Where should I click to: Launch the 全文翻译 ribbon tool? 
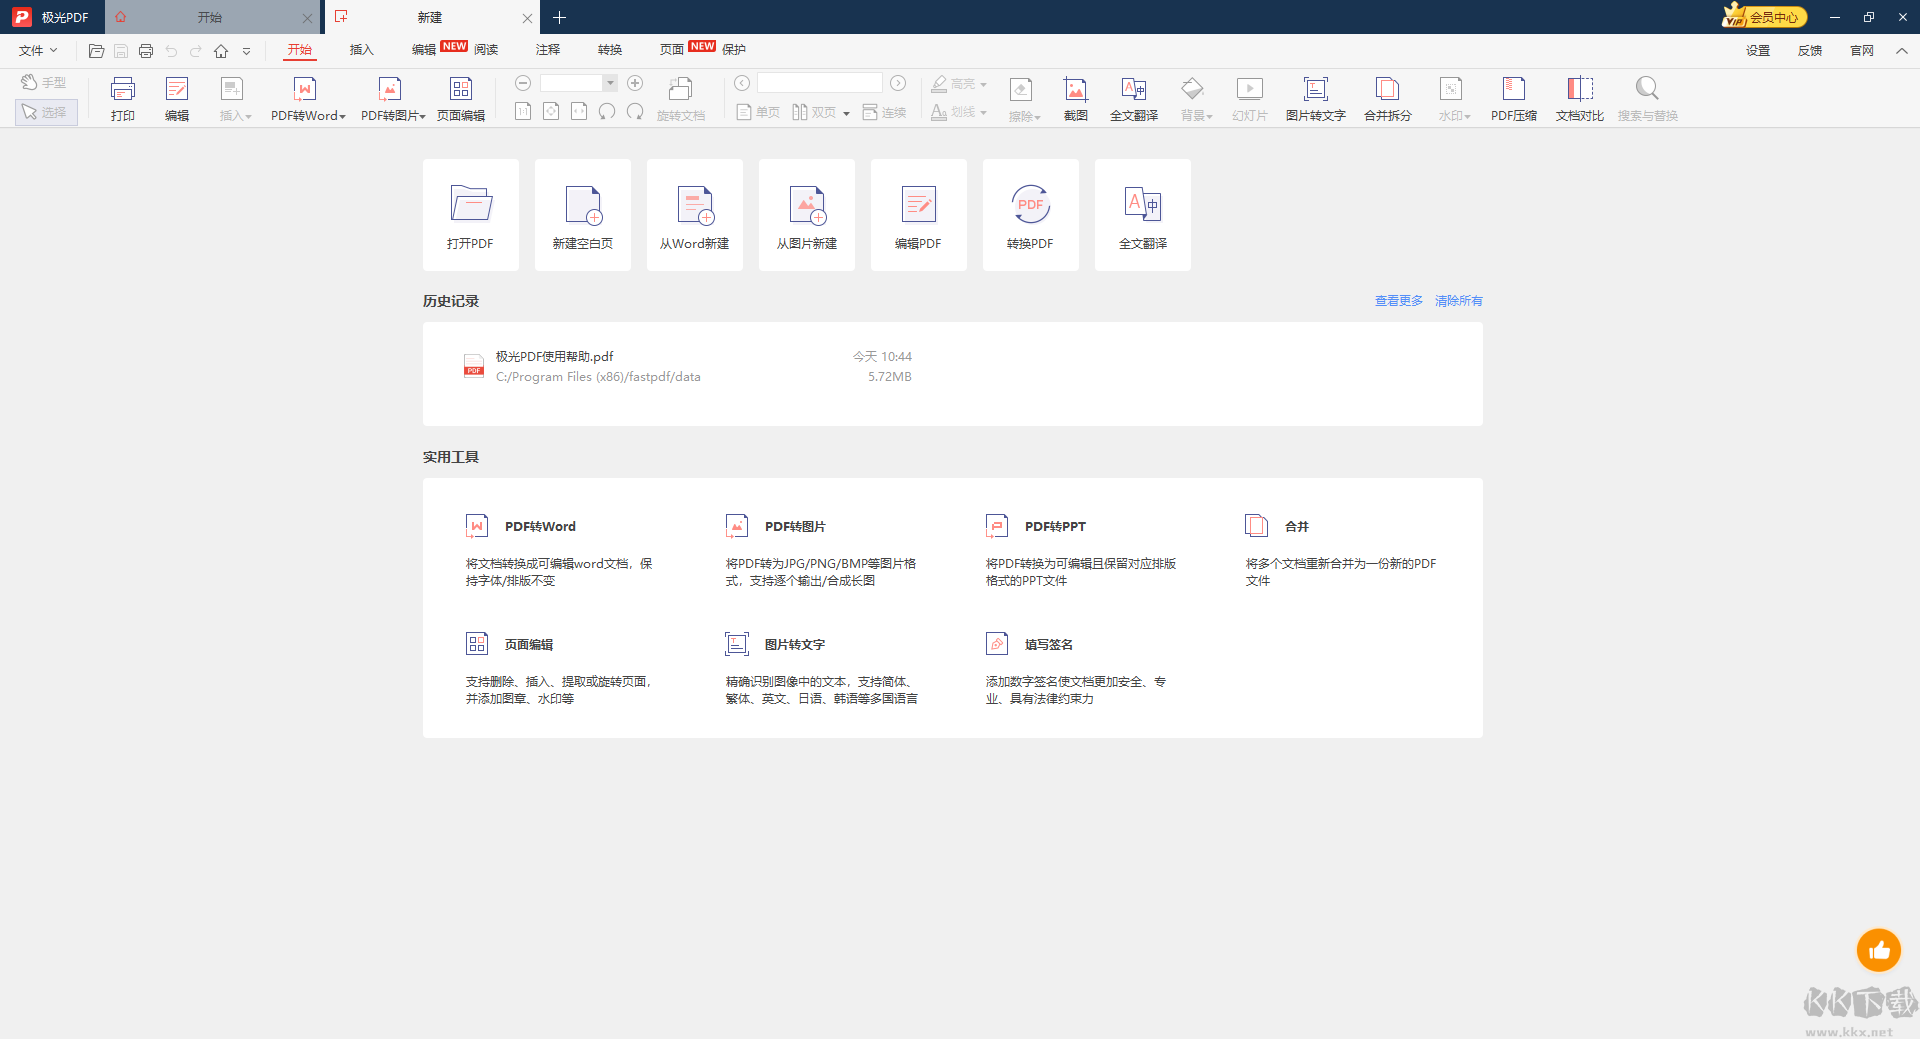(x=1134, y=98)
